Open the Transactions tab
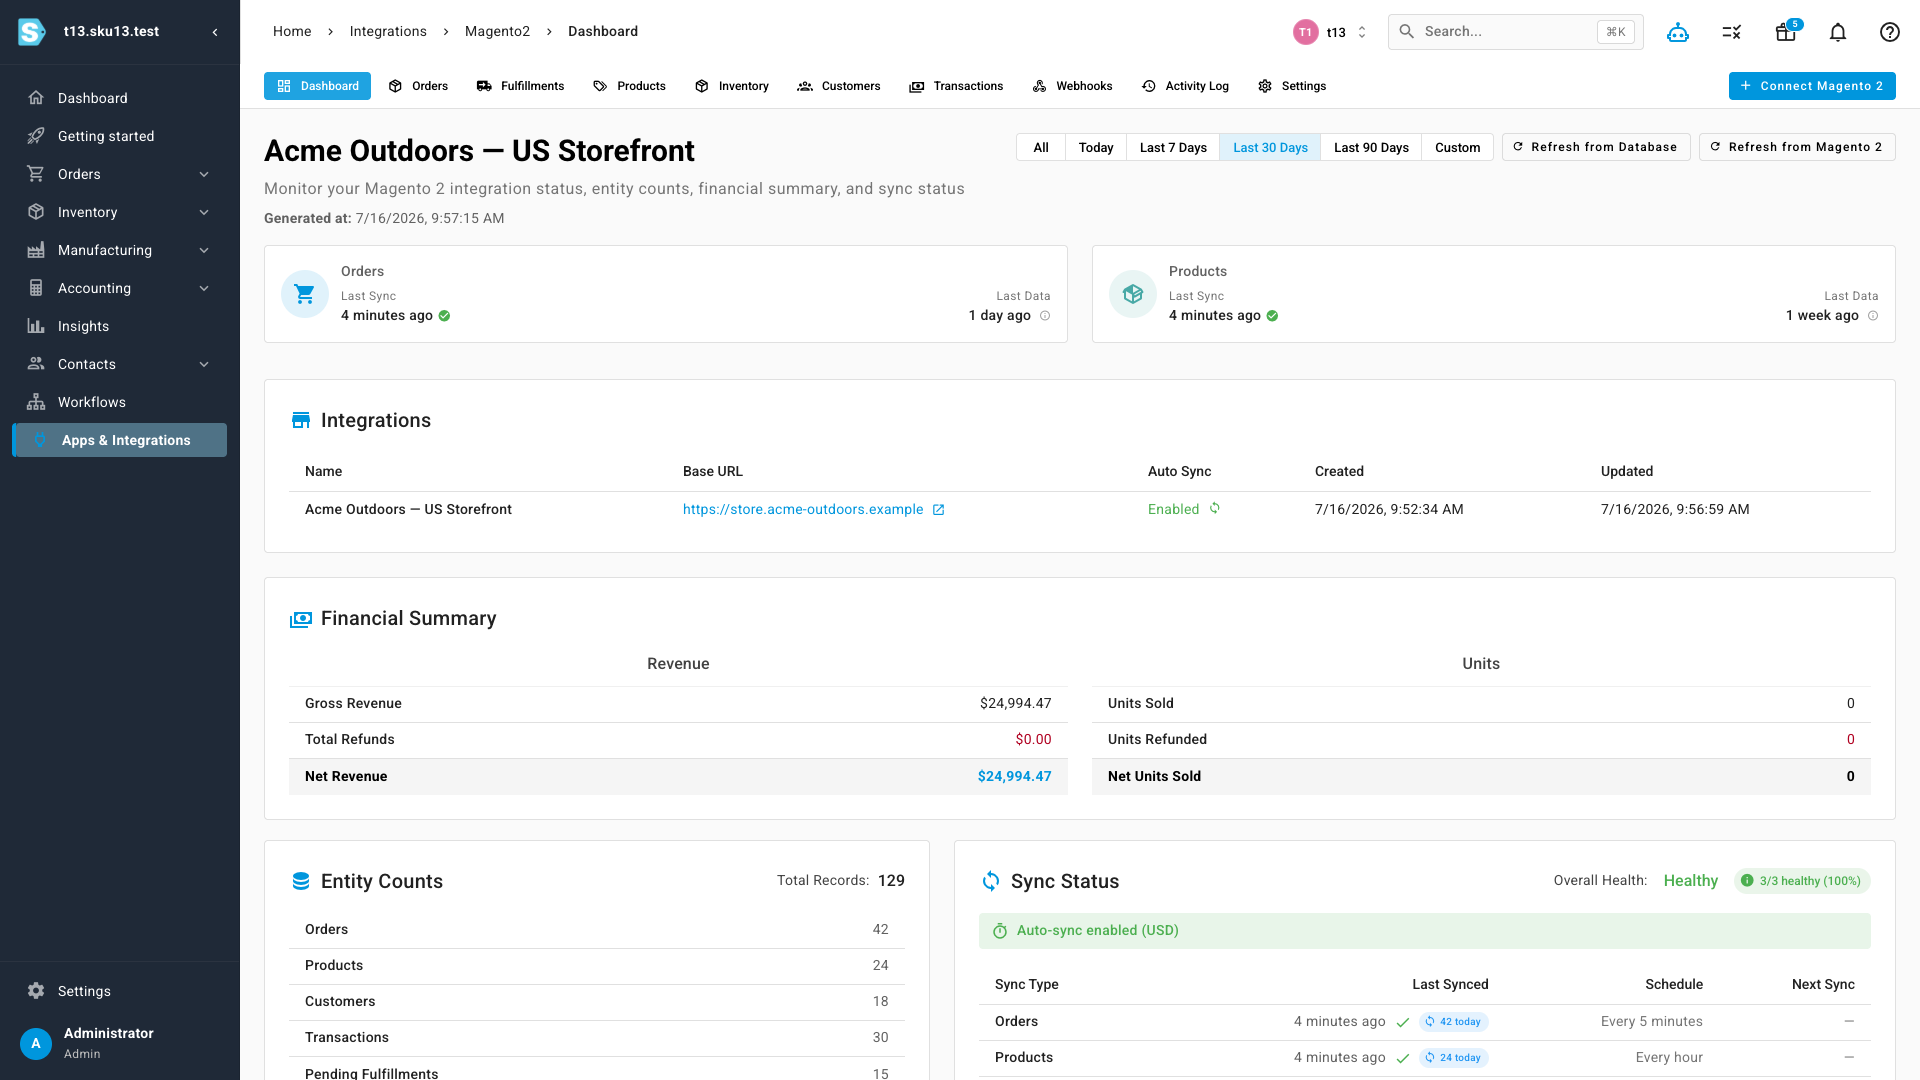Viewport: 1920px width, 1080px height. (x=956, y=86)
